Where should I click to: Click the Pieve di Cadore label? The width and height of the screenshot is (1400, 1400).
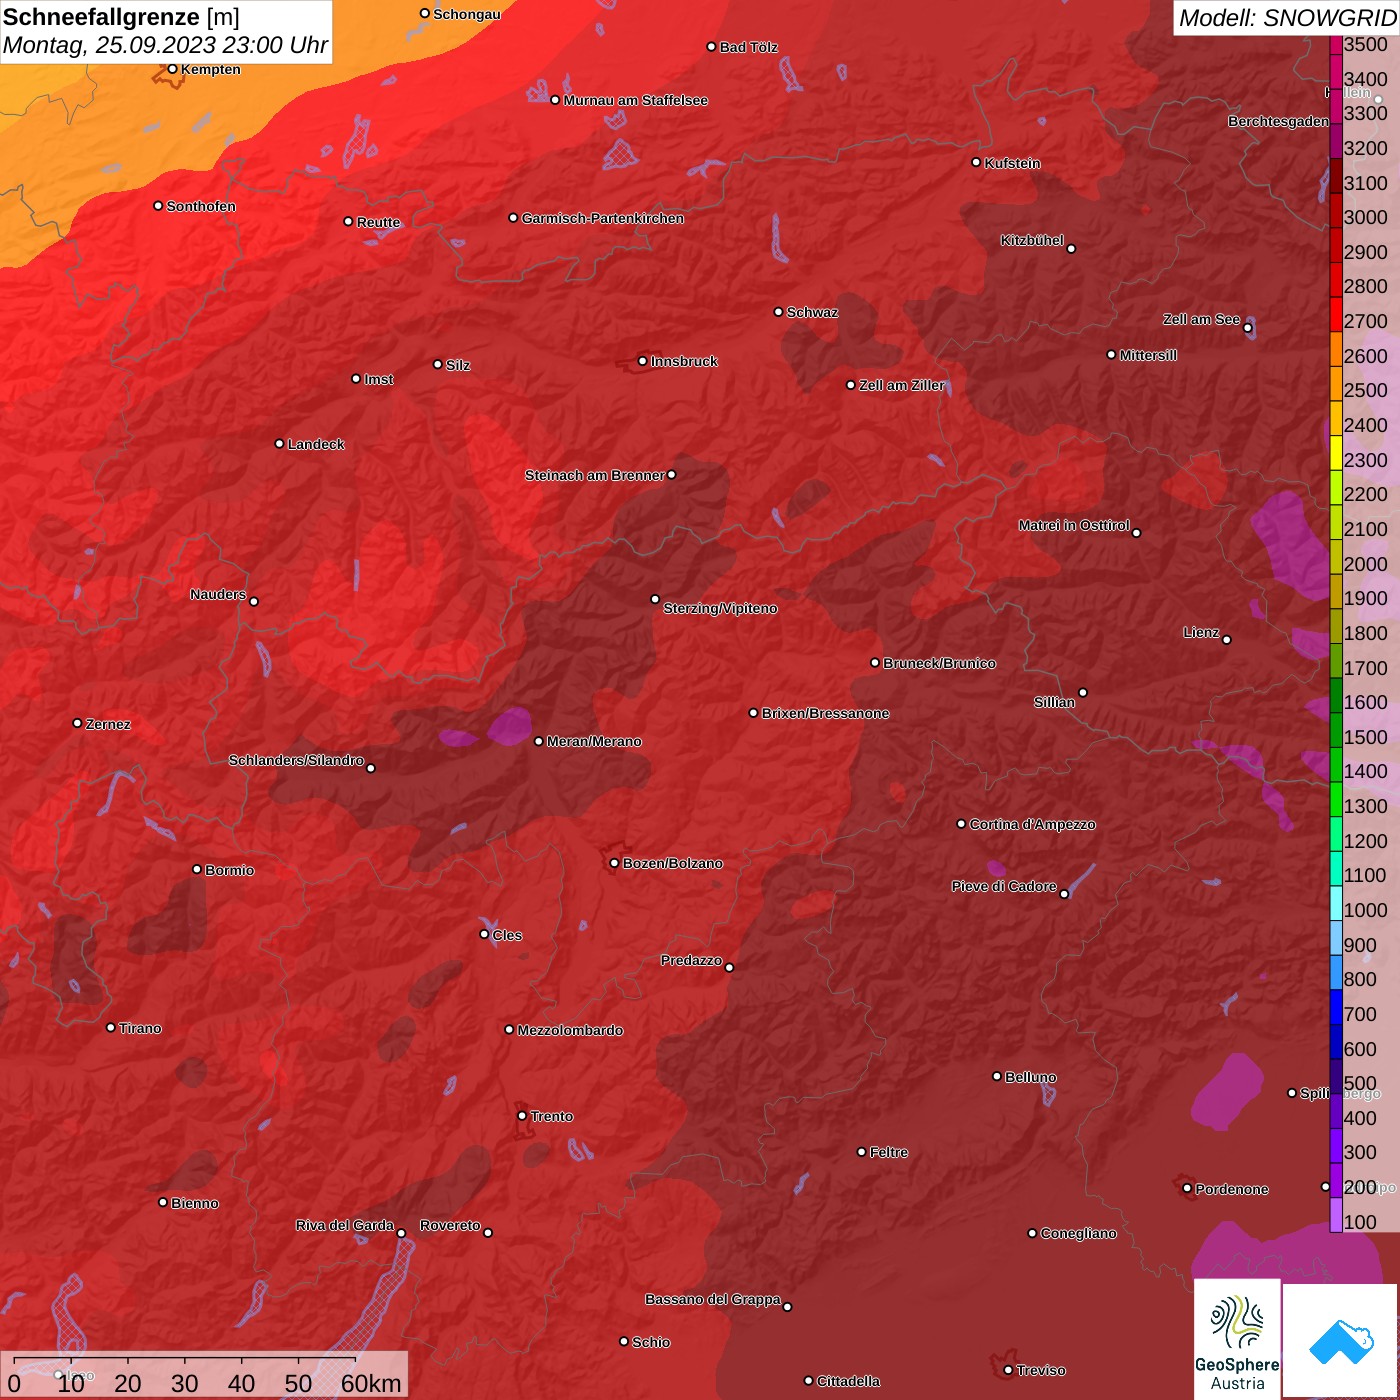coord(1004,886)
